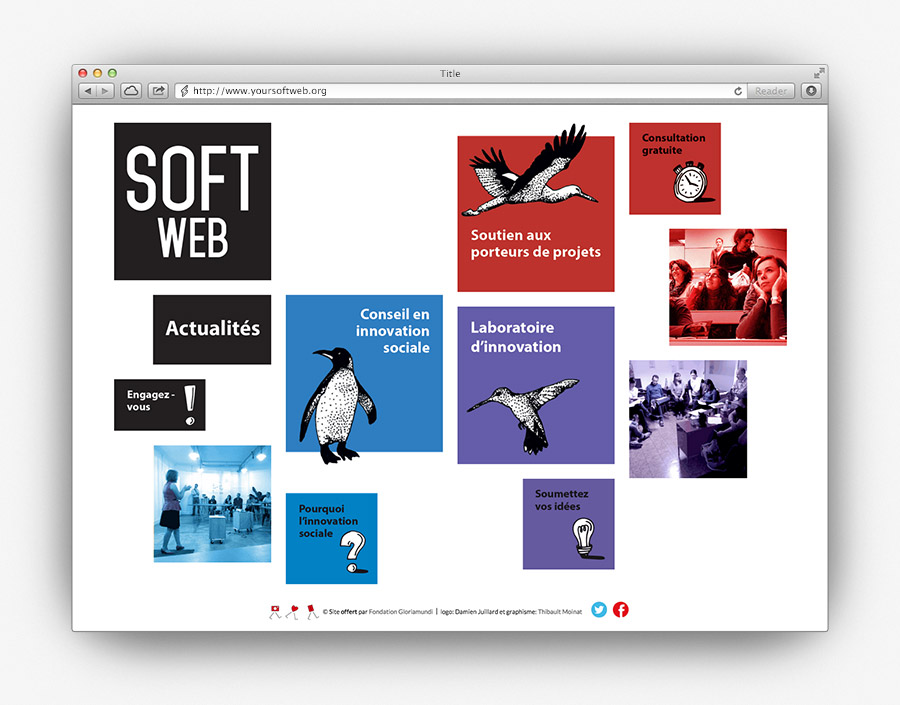Select the Soutien aux porteurs de projets tile
The image size is (900, 705).
[536, 214]
